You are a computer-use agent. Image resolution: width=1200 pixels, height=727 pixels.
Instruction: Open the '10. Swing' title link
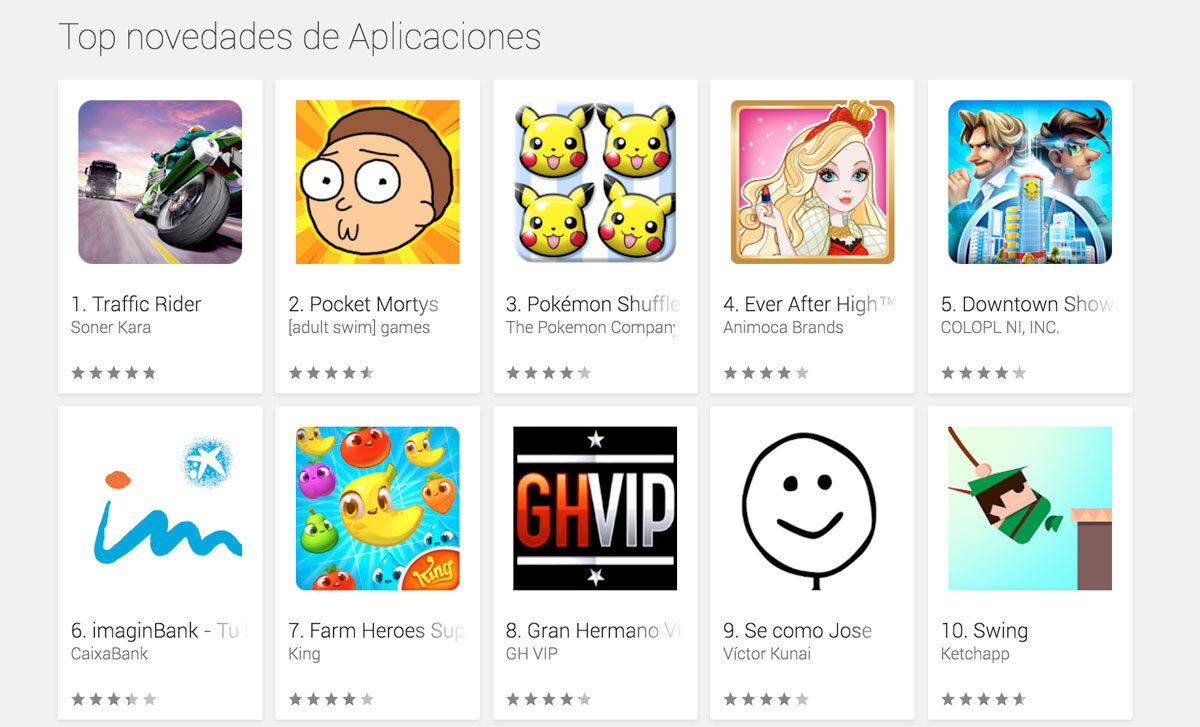984,631
